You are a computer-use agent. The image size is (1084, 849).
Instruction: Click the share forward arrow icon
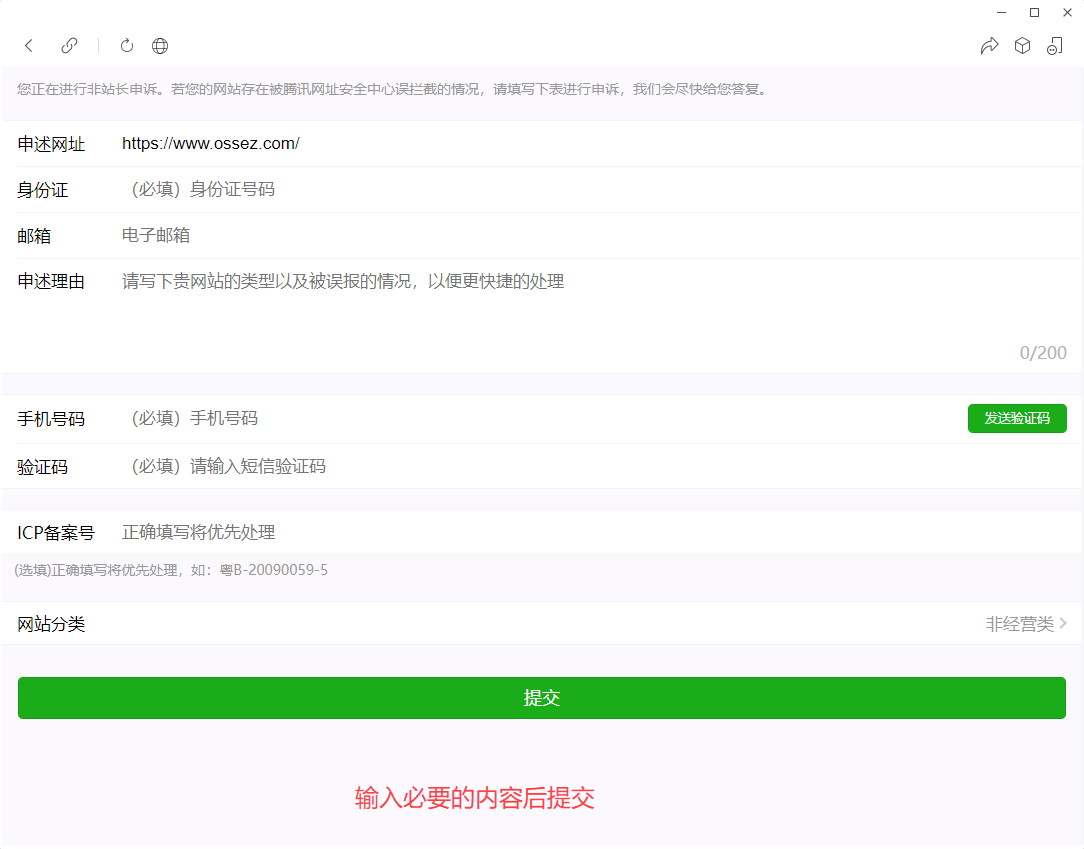click(989, 45)
